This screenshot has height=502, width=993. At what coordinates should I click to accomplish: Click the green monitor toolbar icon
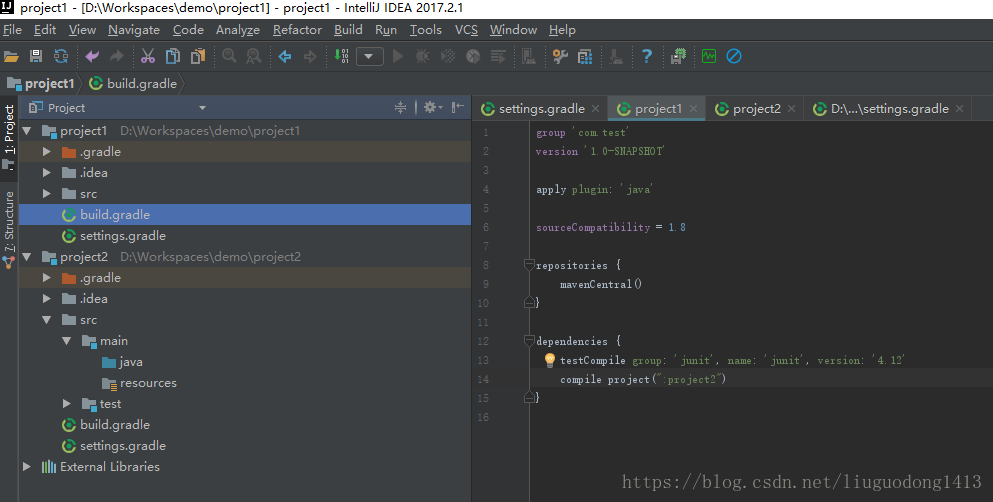click(709, 56)
